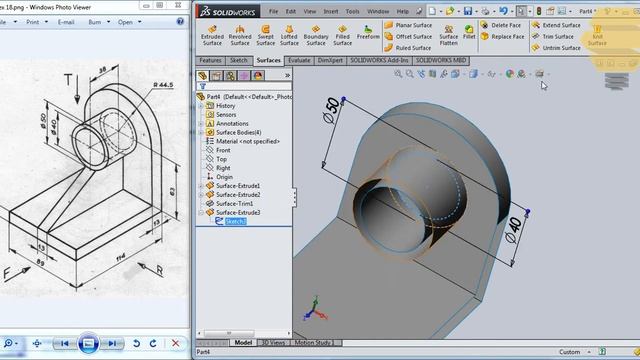The height and width of the screenshot is (360, 640).
Task: Click the Knit Surface tool
Action: [x=597, y=35]
